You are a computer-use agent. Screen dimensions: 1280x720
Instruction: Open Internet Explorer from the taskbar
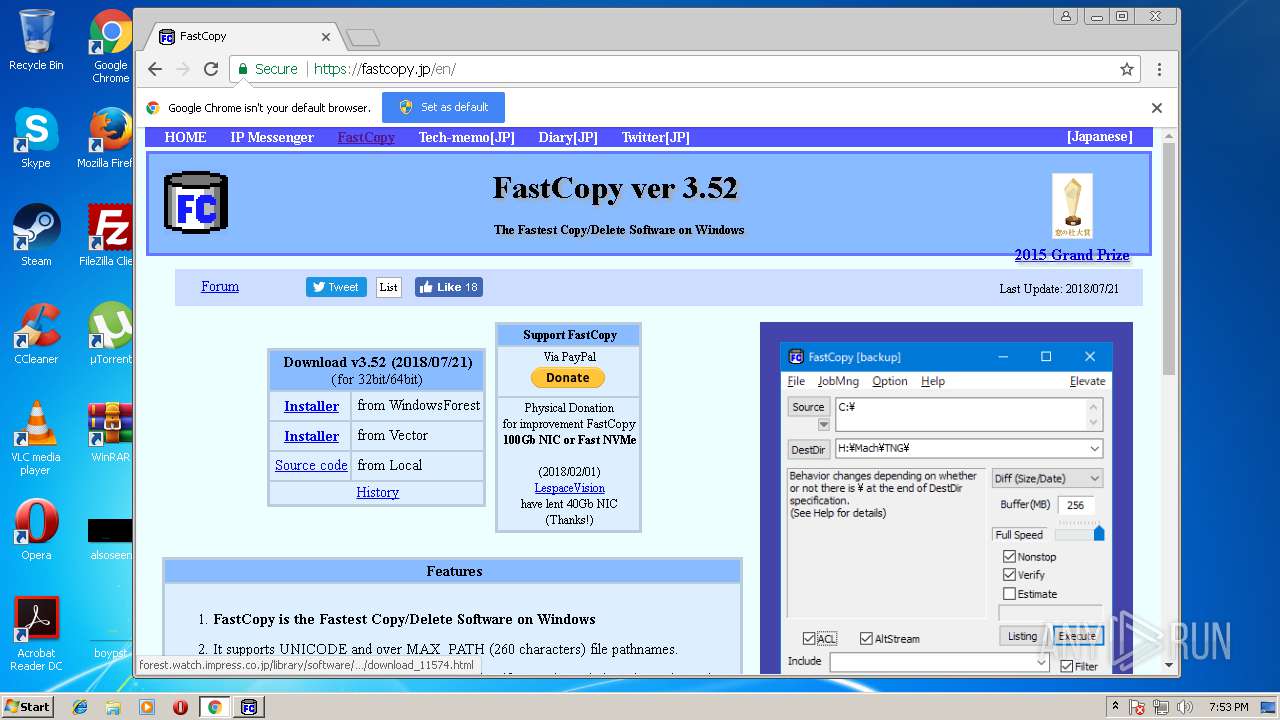80,707
